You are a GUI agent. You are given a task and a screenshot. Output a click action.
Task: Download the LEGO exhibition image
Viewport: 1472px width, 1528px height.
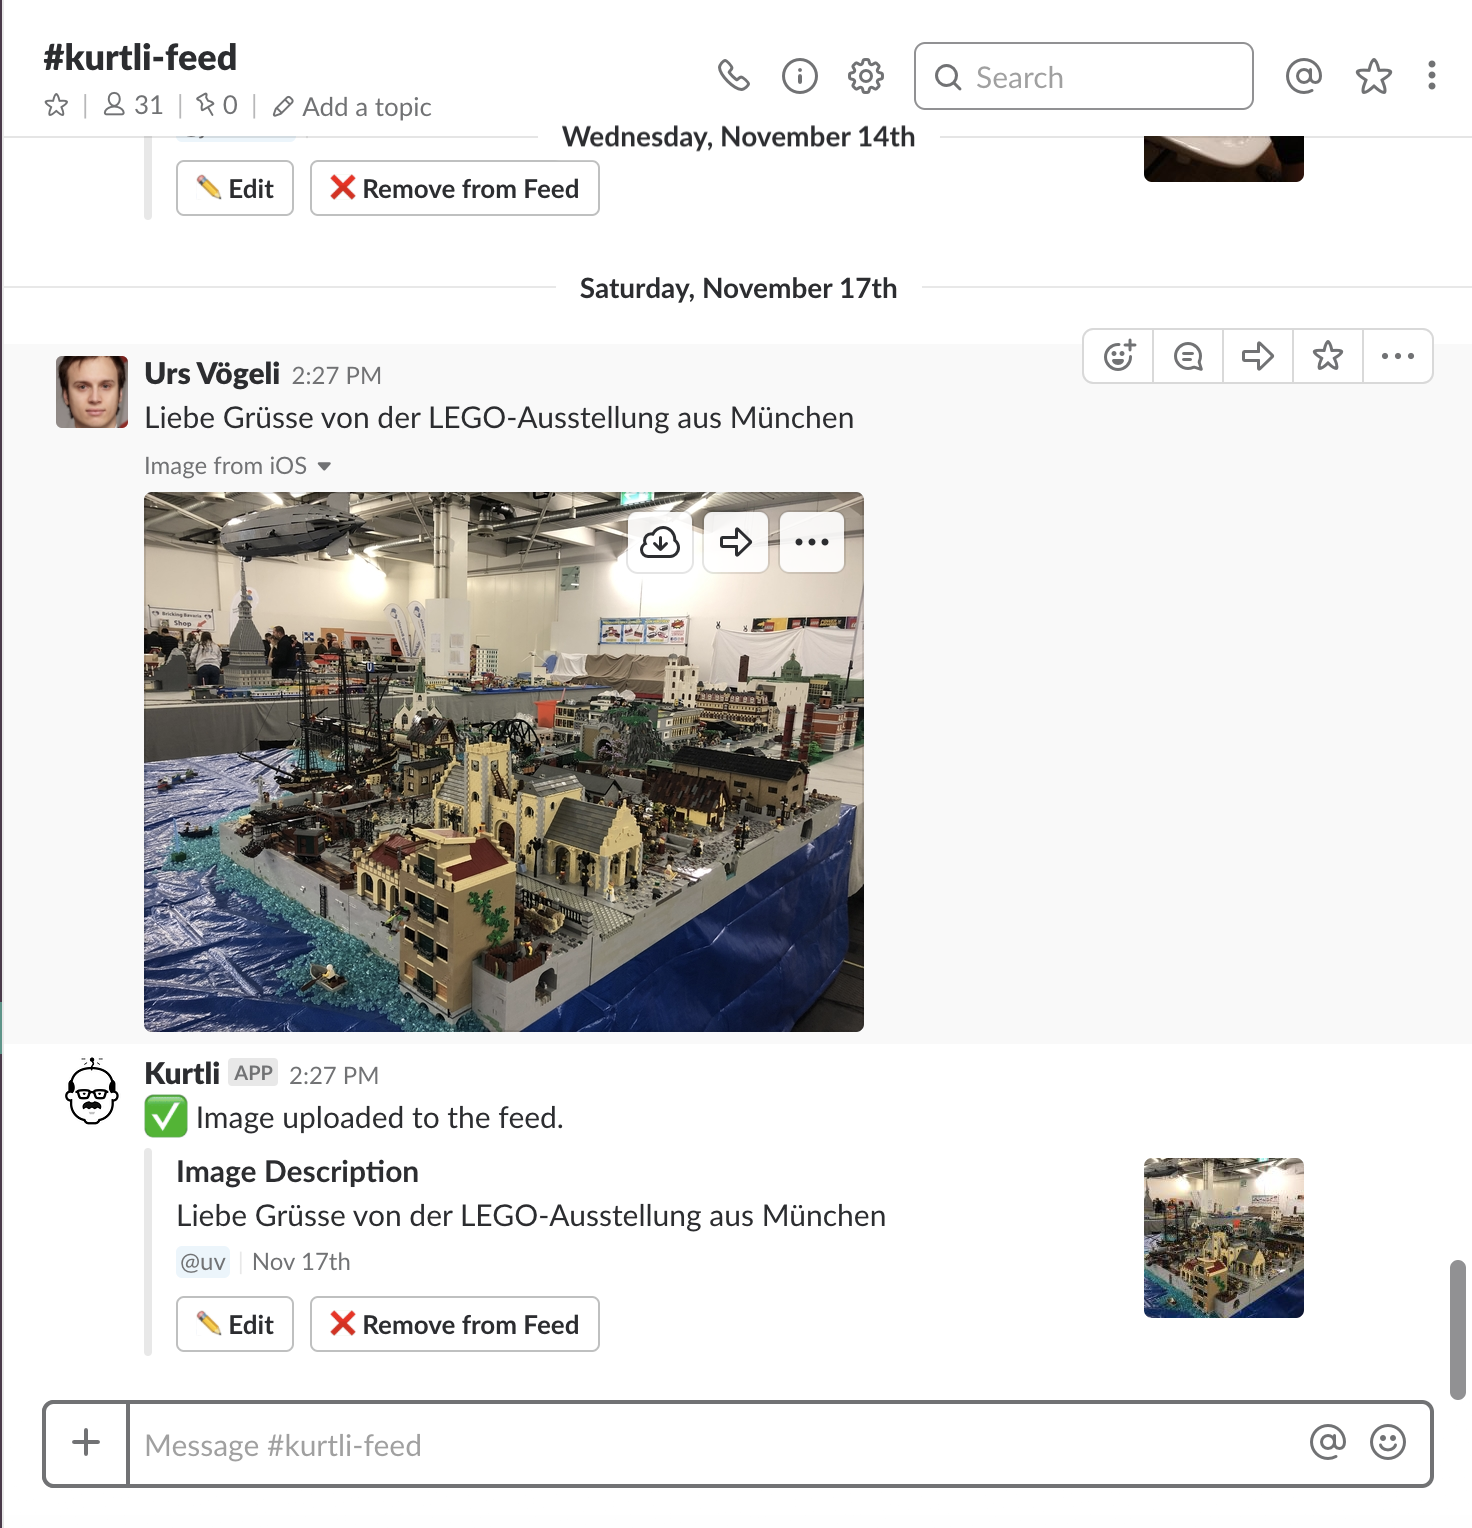[660, 543]
